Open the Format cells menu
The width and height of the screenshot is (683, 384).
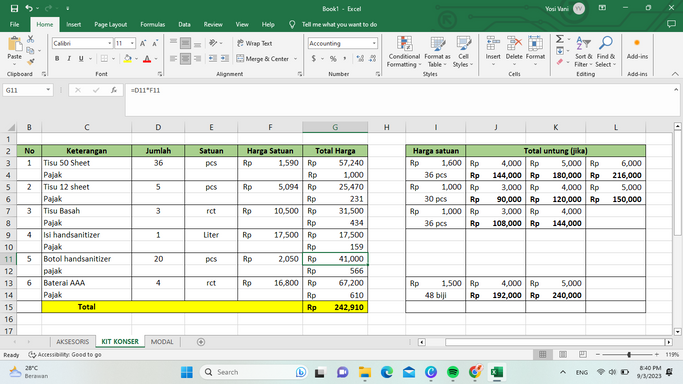(x=535, y=52)
